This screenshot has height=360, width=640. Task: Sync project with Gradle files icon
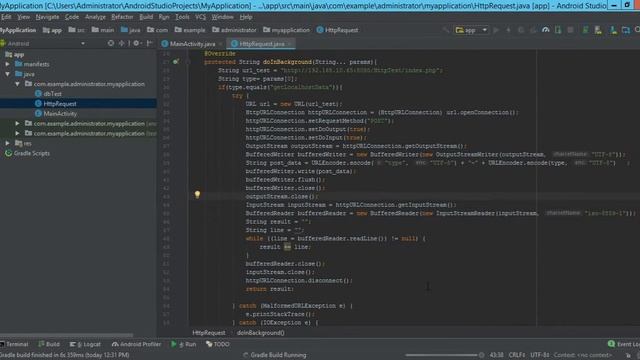point(585,30)
